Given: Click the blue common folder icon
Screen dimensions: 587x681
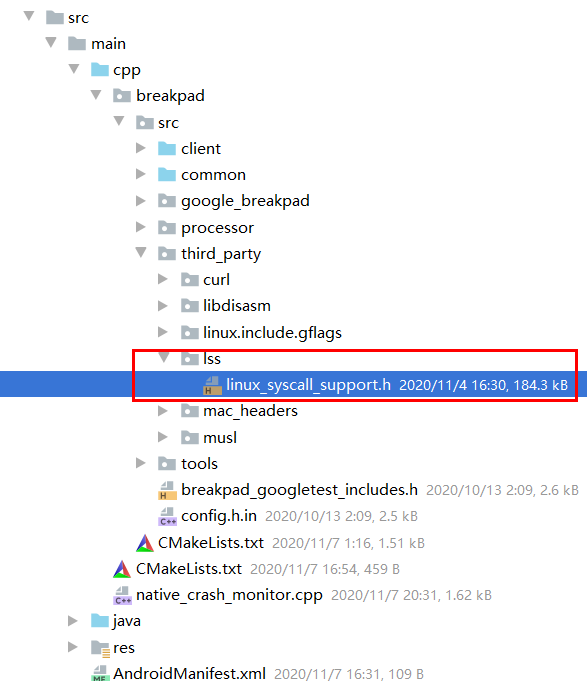Looking at the screenshot, I should [x=167, y=175].
